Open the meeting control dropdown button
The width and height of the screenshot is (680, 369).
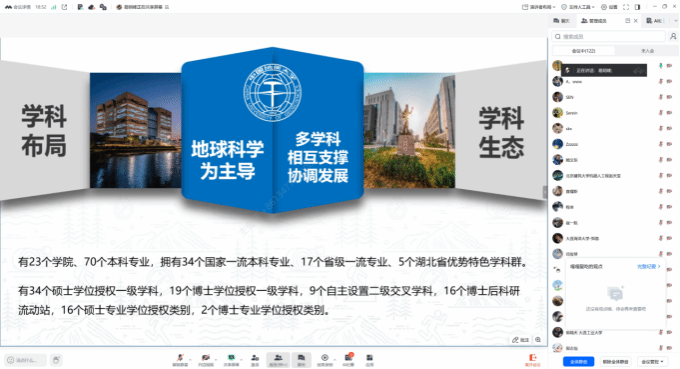[x=652, y=362]
